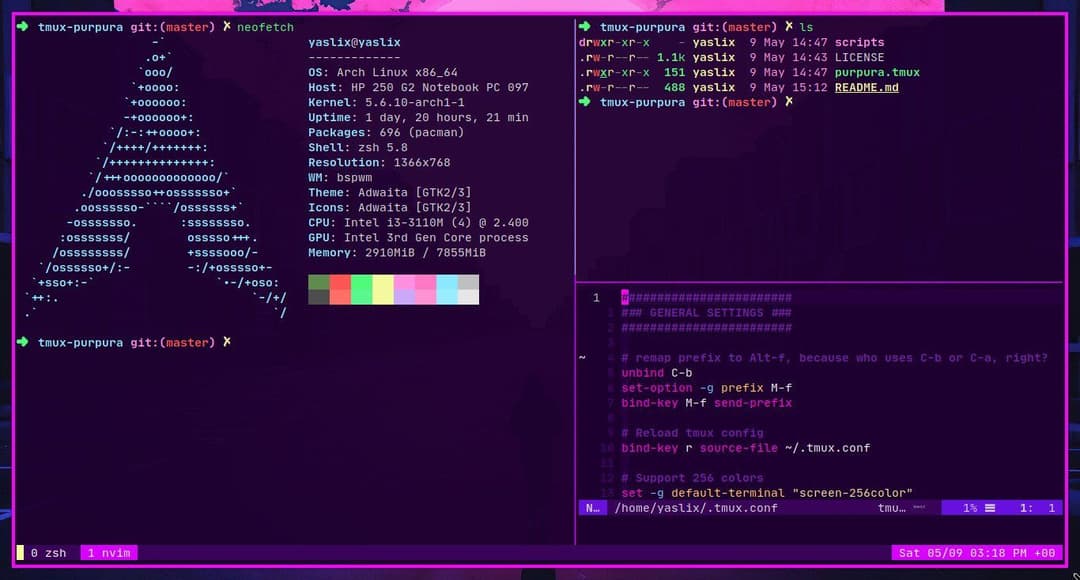Select the Icons: Adwaita line
The height and width of the screenshot is (580, 1080).
pyautogui.click(x=390, y=207)
